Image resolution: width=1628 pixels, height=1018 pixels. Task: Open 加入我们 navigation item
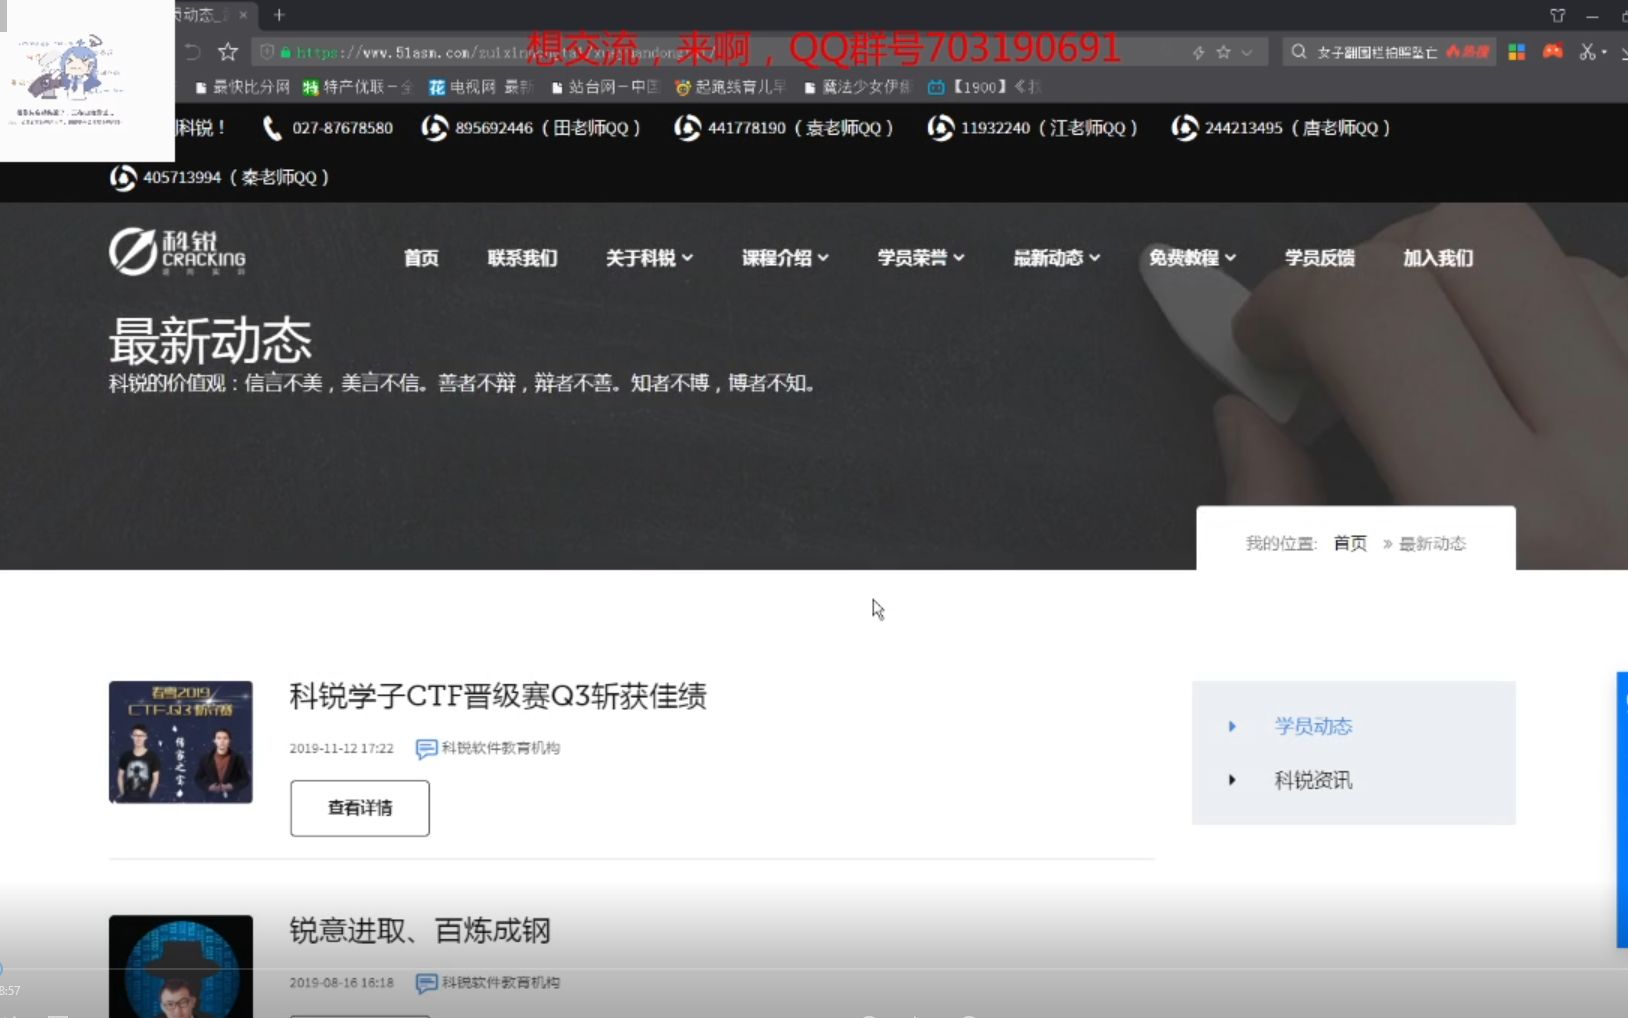(x=1438, y=258)
